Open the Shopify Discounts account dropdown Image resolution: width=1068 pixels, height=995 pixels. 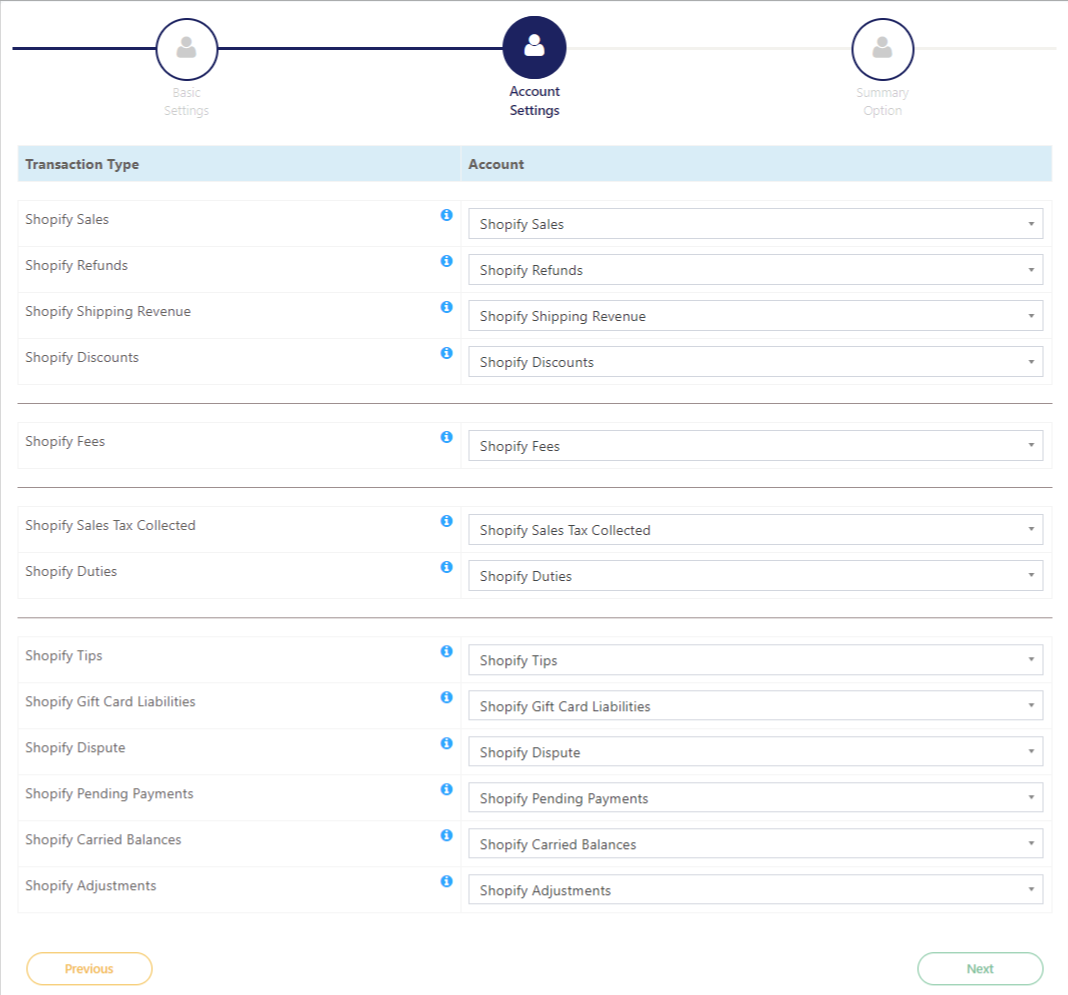(755, 362)
